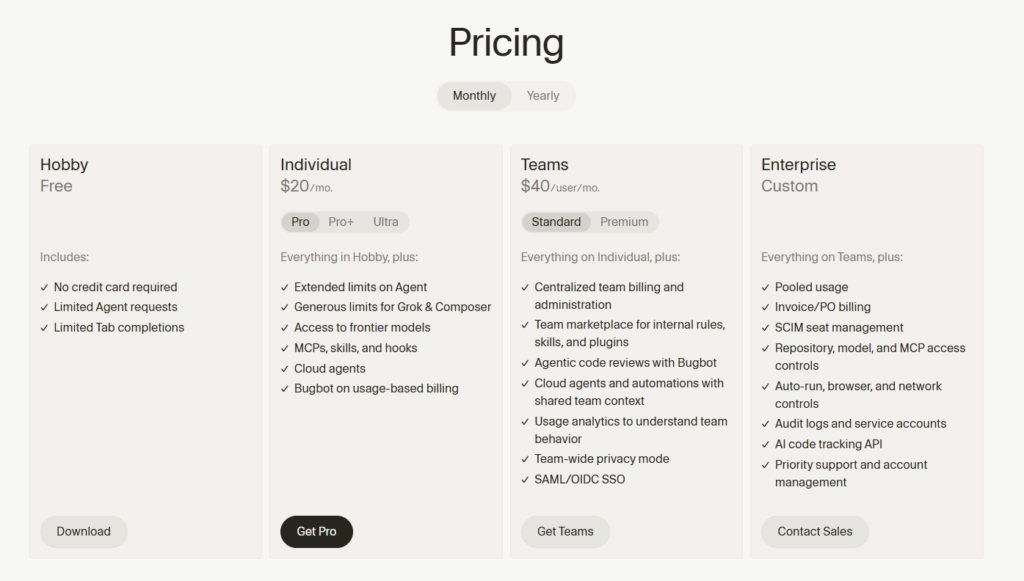1024x581 pixels.
Task: Click checkmark next to Pooled usage
Action: [x=765, y=287]
